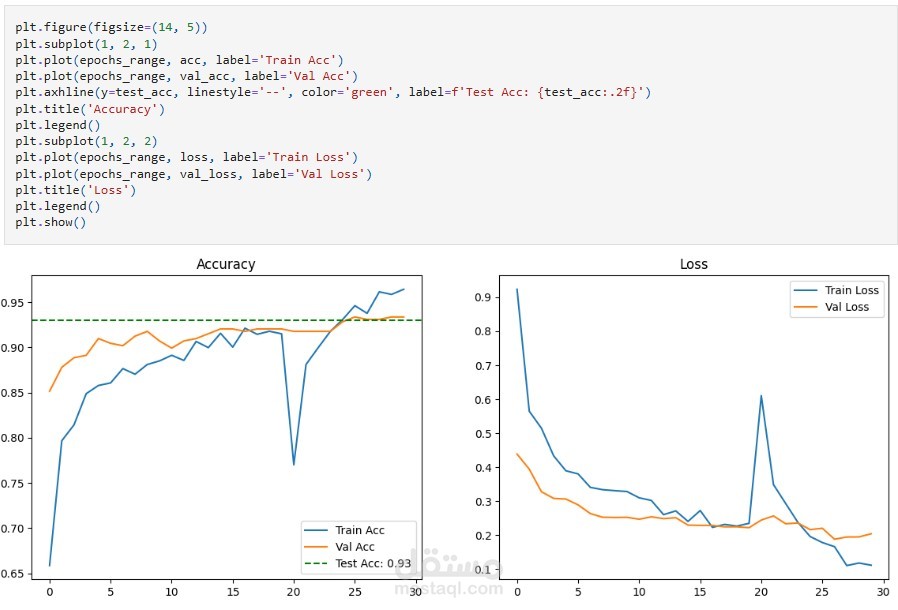898x610 pixels.
Task: Click the line plotting 'Train Loss'
Action: pyautogui.click(x=186, y=157)
